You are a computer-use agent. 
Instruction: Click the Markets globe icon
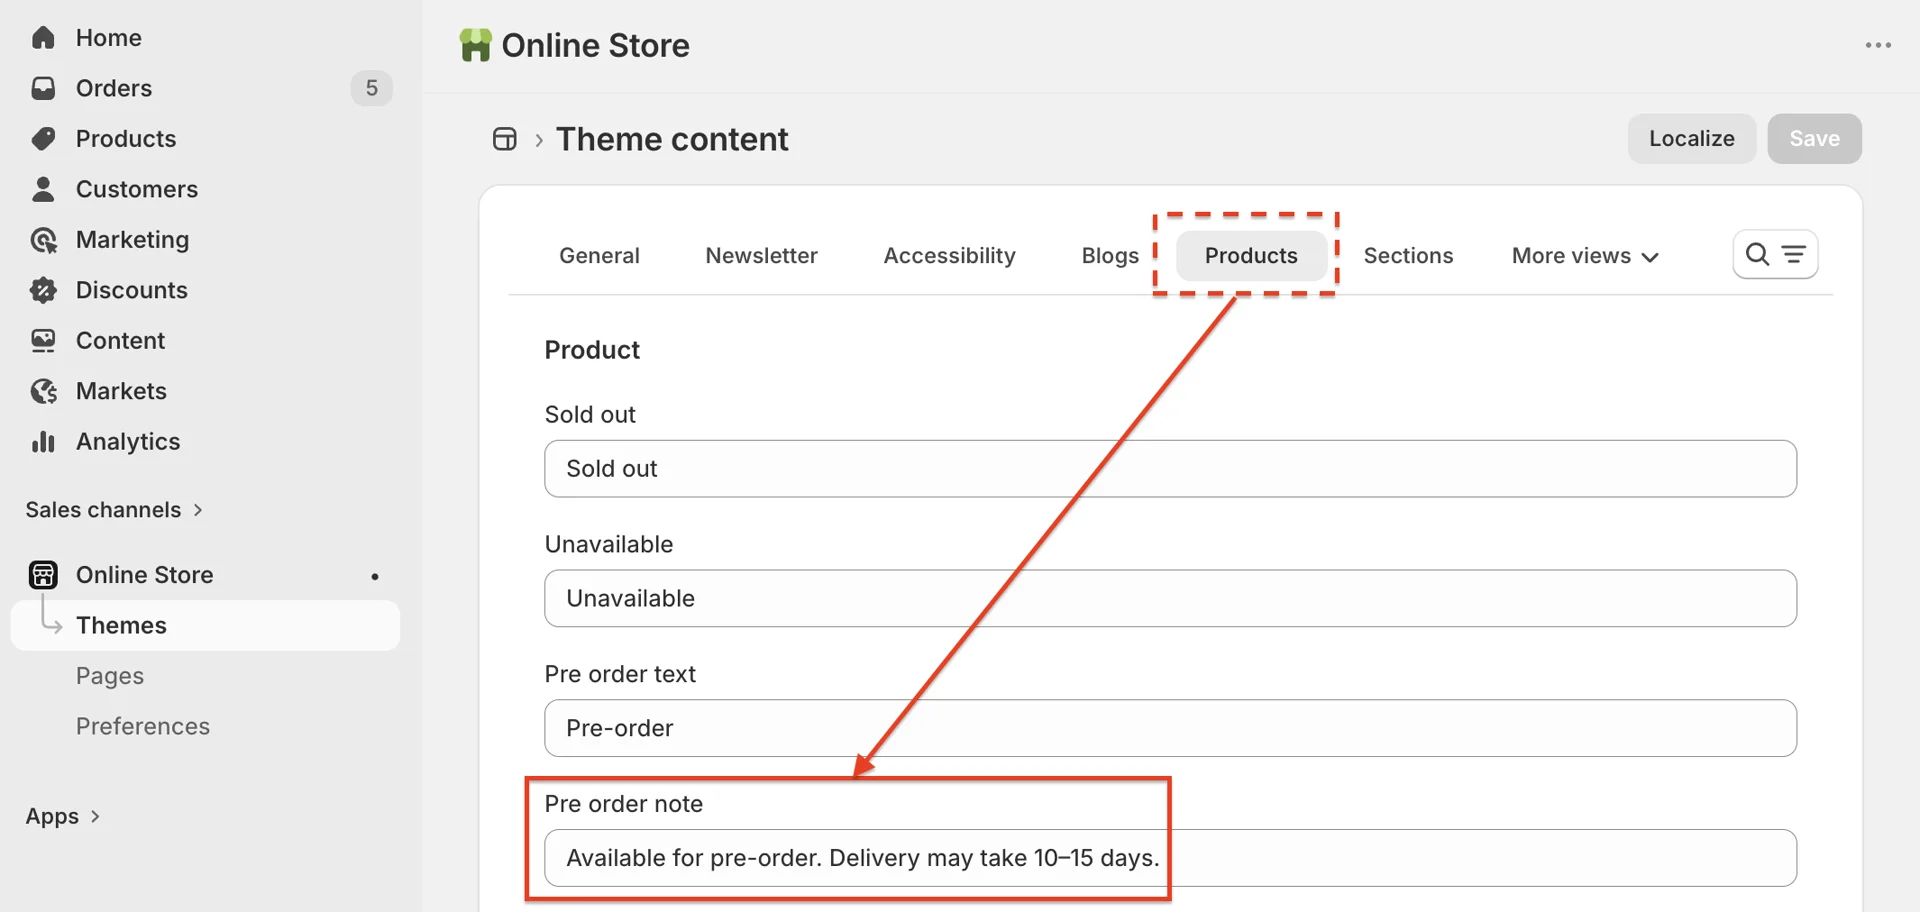pyautogui.click(x=43, y=391)
